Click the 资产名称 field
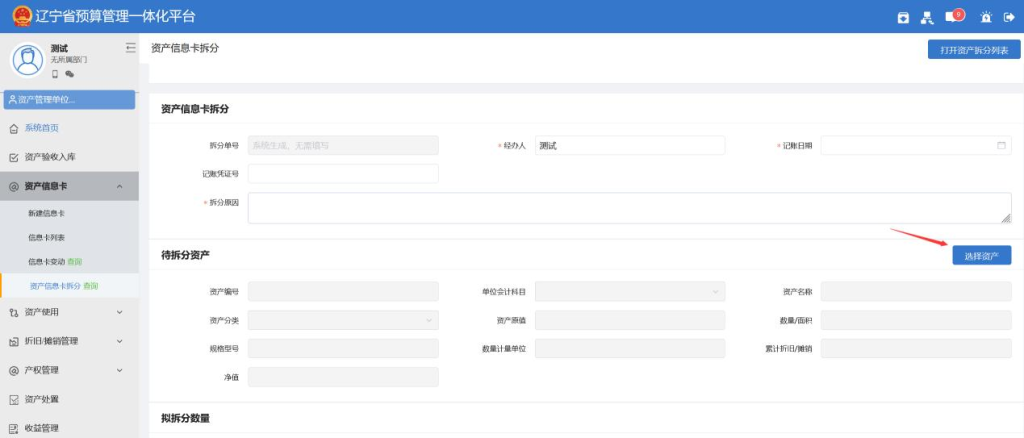The width and height of the screenshot is (1024, 438). tap(916, 291)
